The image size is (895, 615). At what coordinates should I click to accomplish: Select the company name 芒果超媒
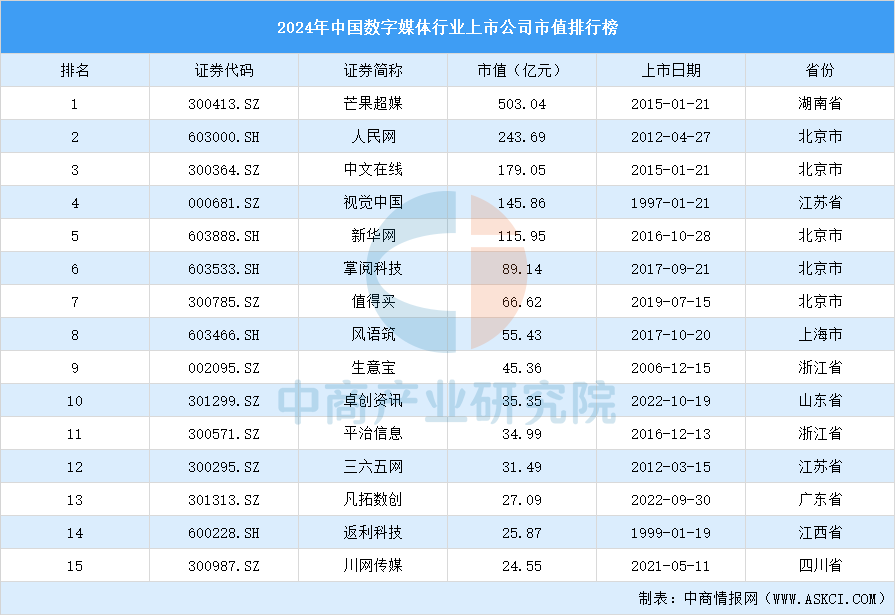point(373,103)
